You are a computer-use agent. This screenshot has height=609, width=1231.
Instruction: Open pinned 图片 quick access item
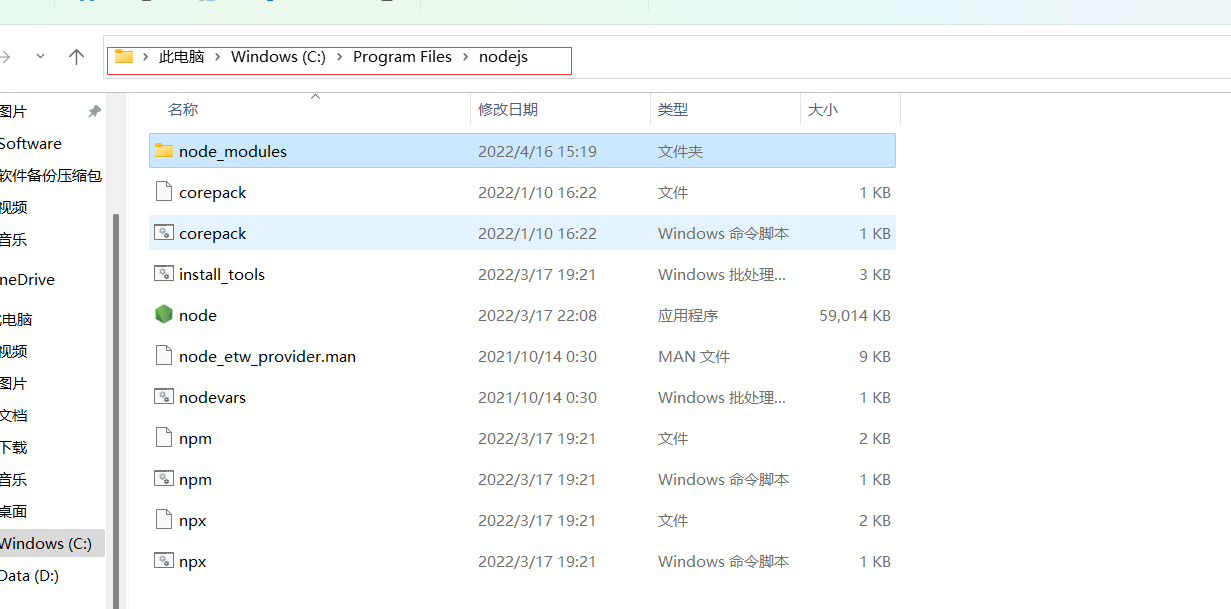click(13, 111)
